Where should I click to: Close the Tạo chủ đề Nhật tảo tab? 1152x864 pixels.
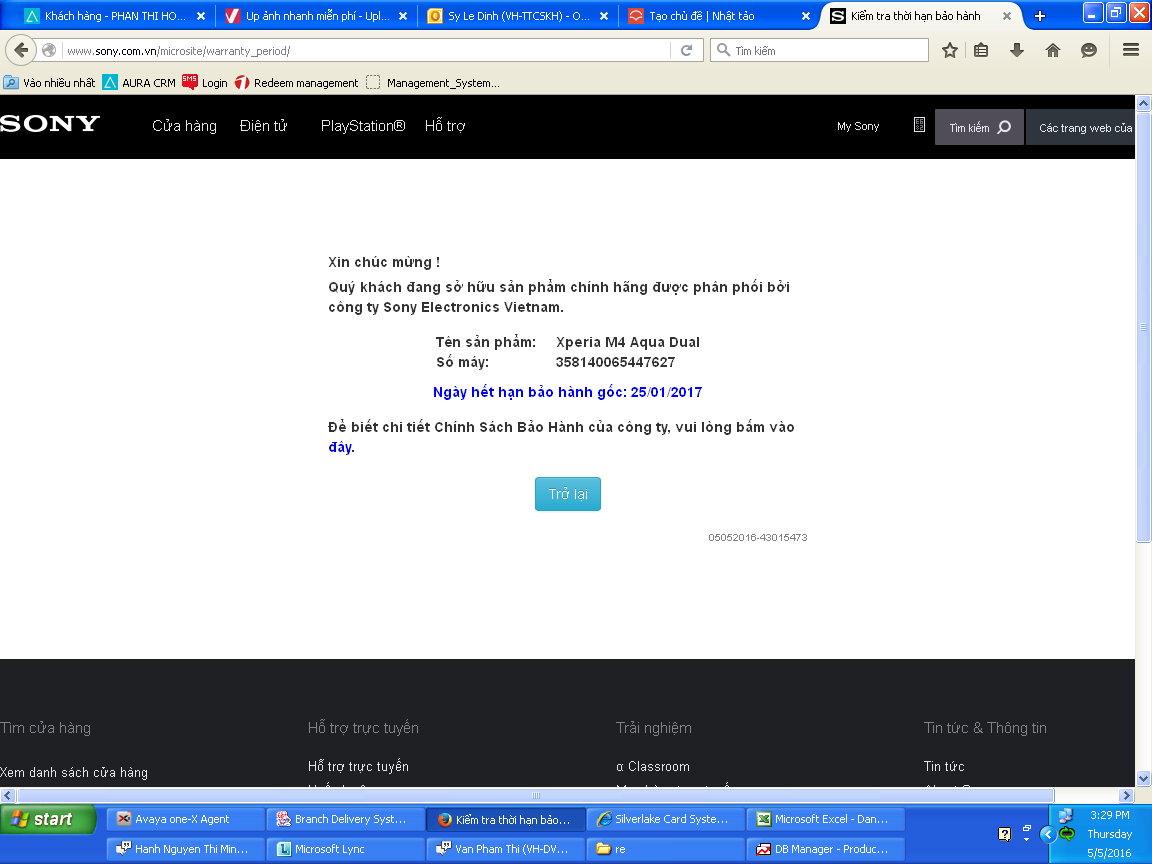tap(805, 16)
